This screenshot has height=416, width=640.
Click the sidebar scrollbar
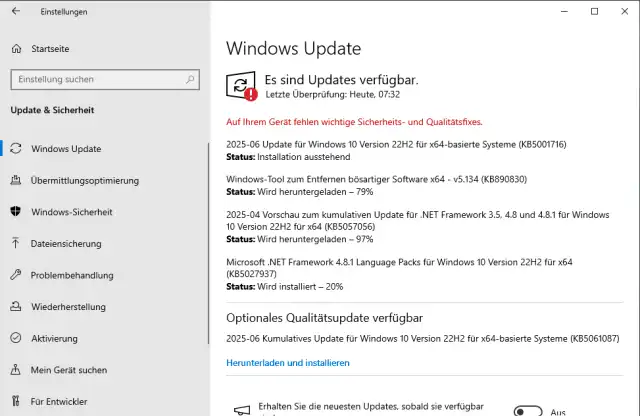(209, 243)
